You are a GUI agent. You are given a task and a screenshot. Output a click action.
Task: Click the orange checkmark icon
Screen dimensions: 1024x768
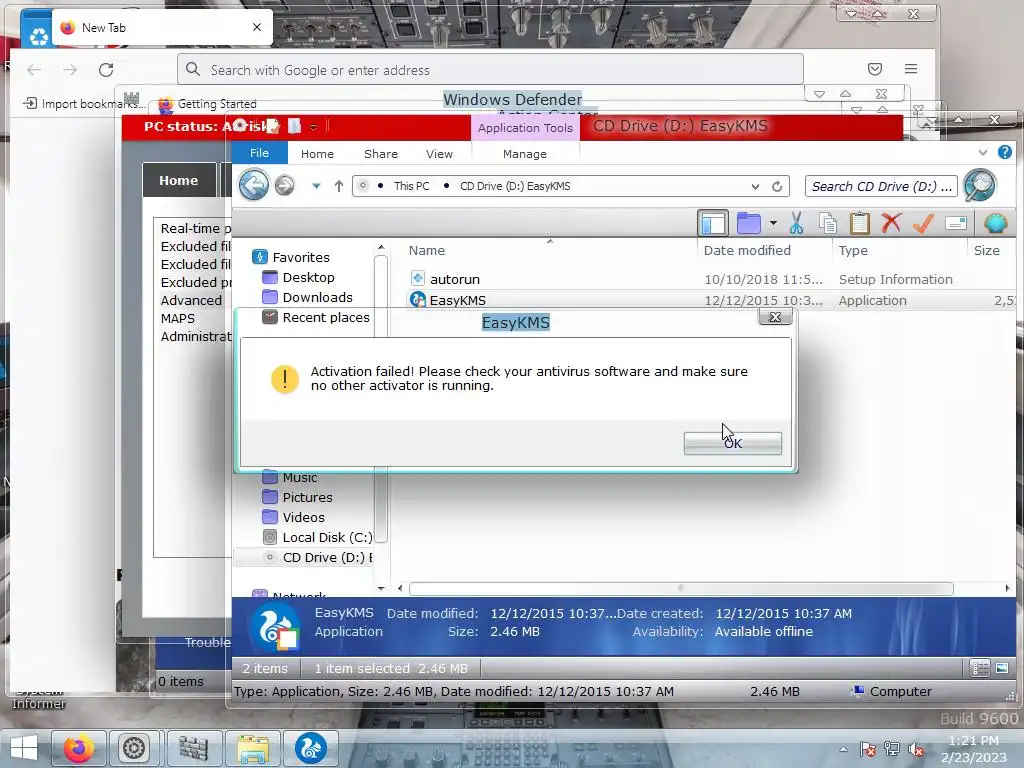(923, 223)
